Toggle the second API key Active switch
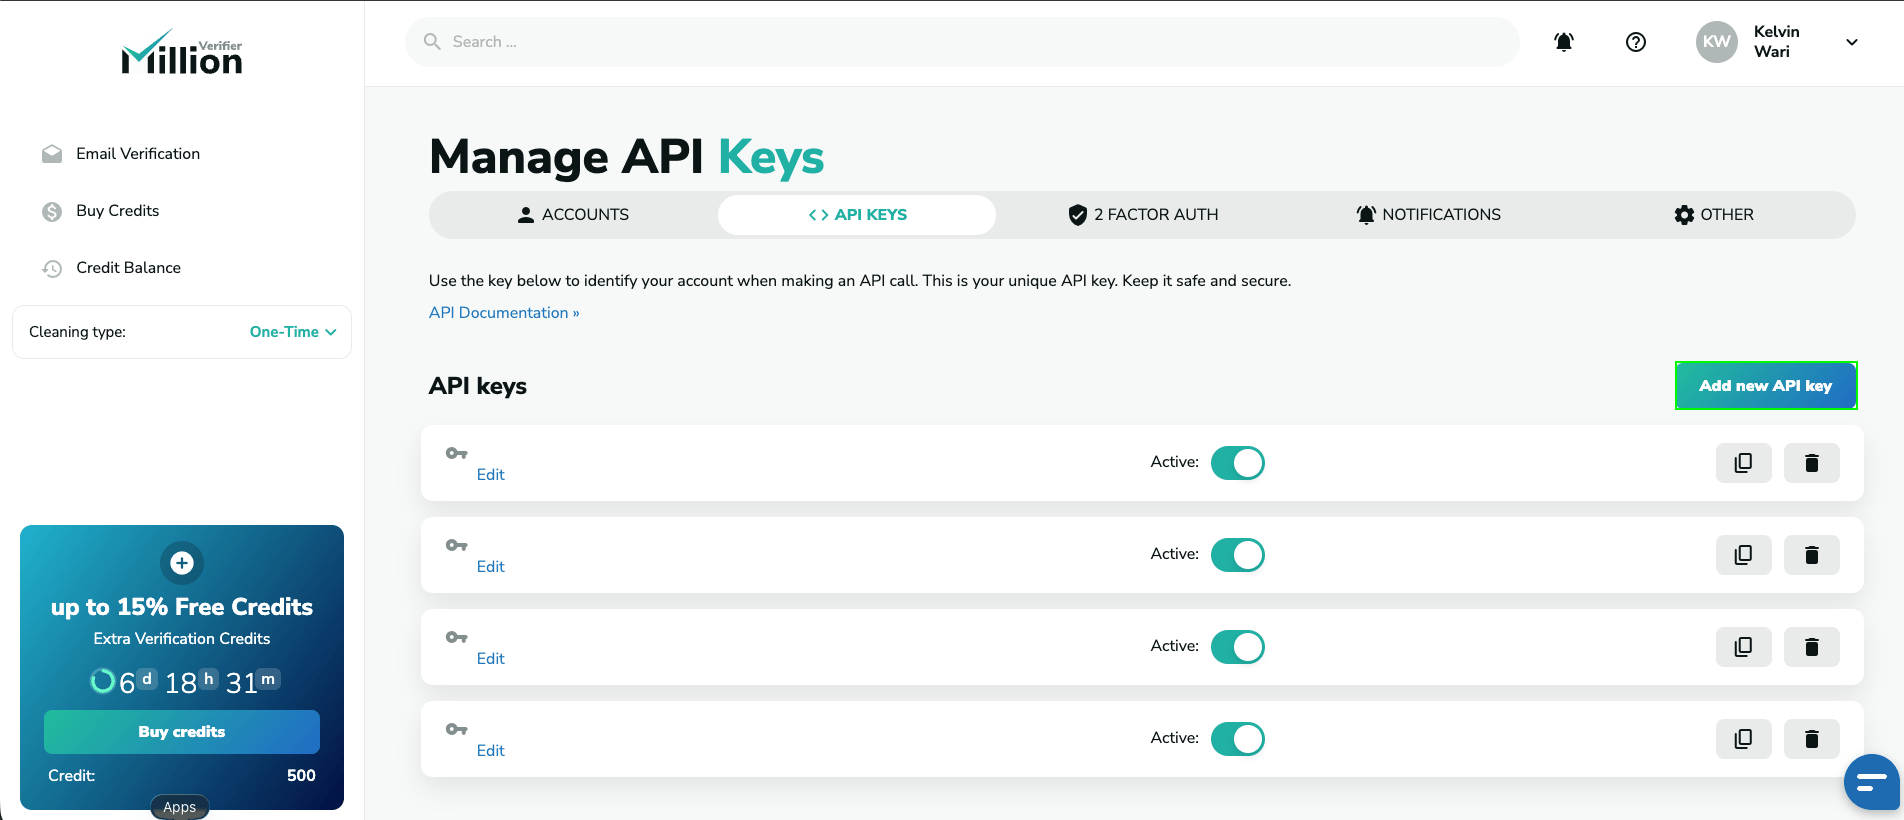This screenshot has width=1904, height=820. click(1238, 555)
